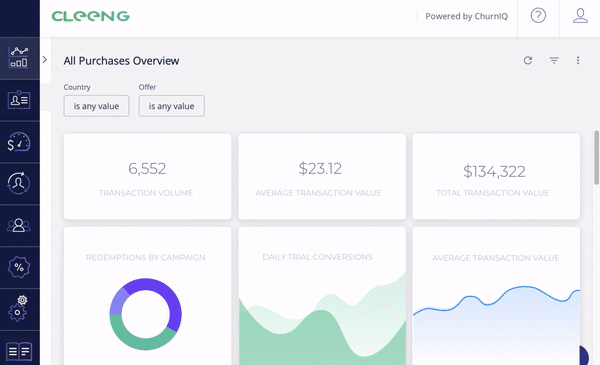Open the subscriber retention sidebar icon

click(18, 183)
